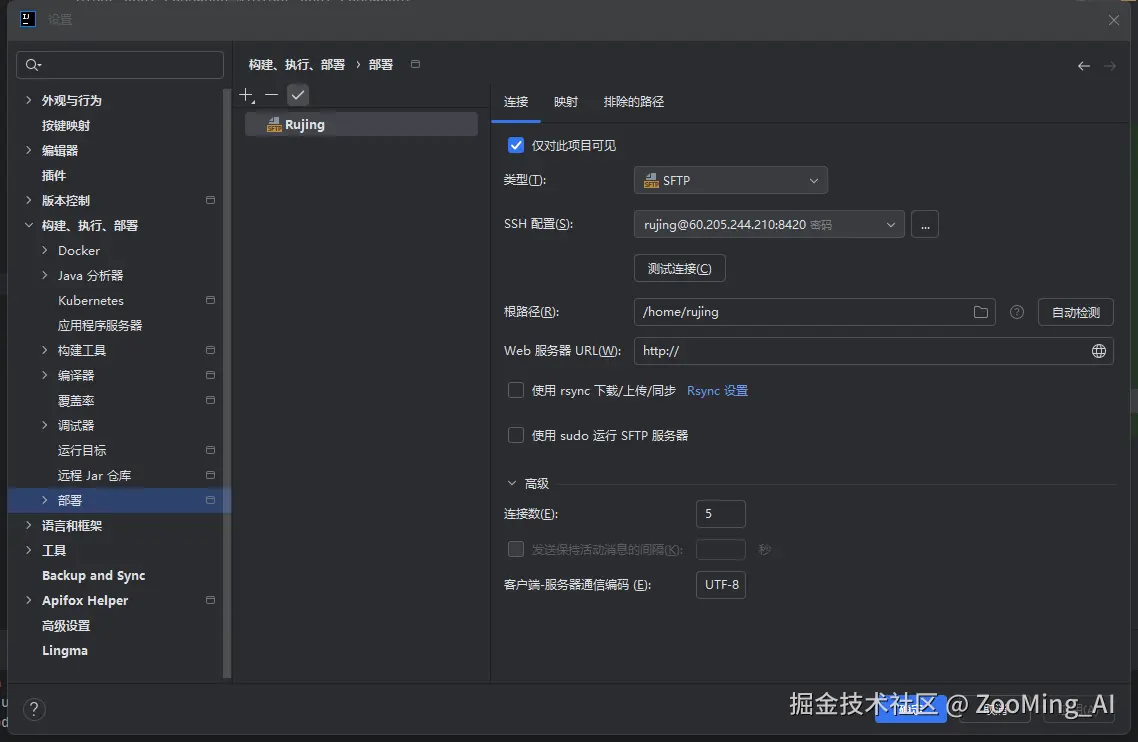
Task: Click project-level icon beside 运行目标
Action: [210, 451]
